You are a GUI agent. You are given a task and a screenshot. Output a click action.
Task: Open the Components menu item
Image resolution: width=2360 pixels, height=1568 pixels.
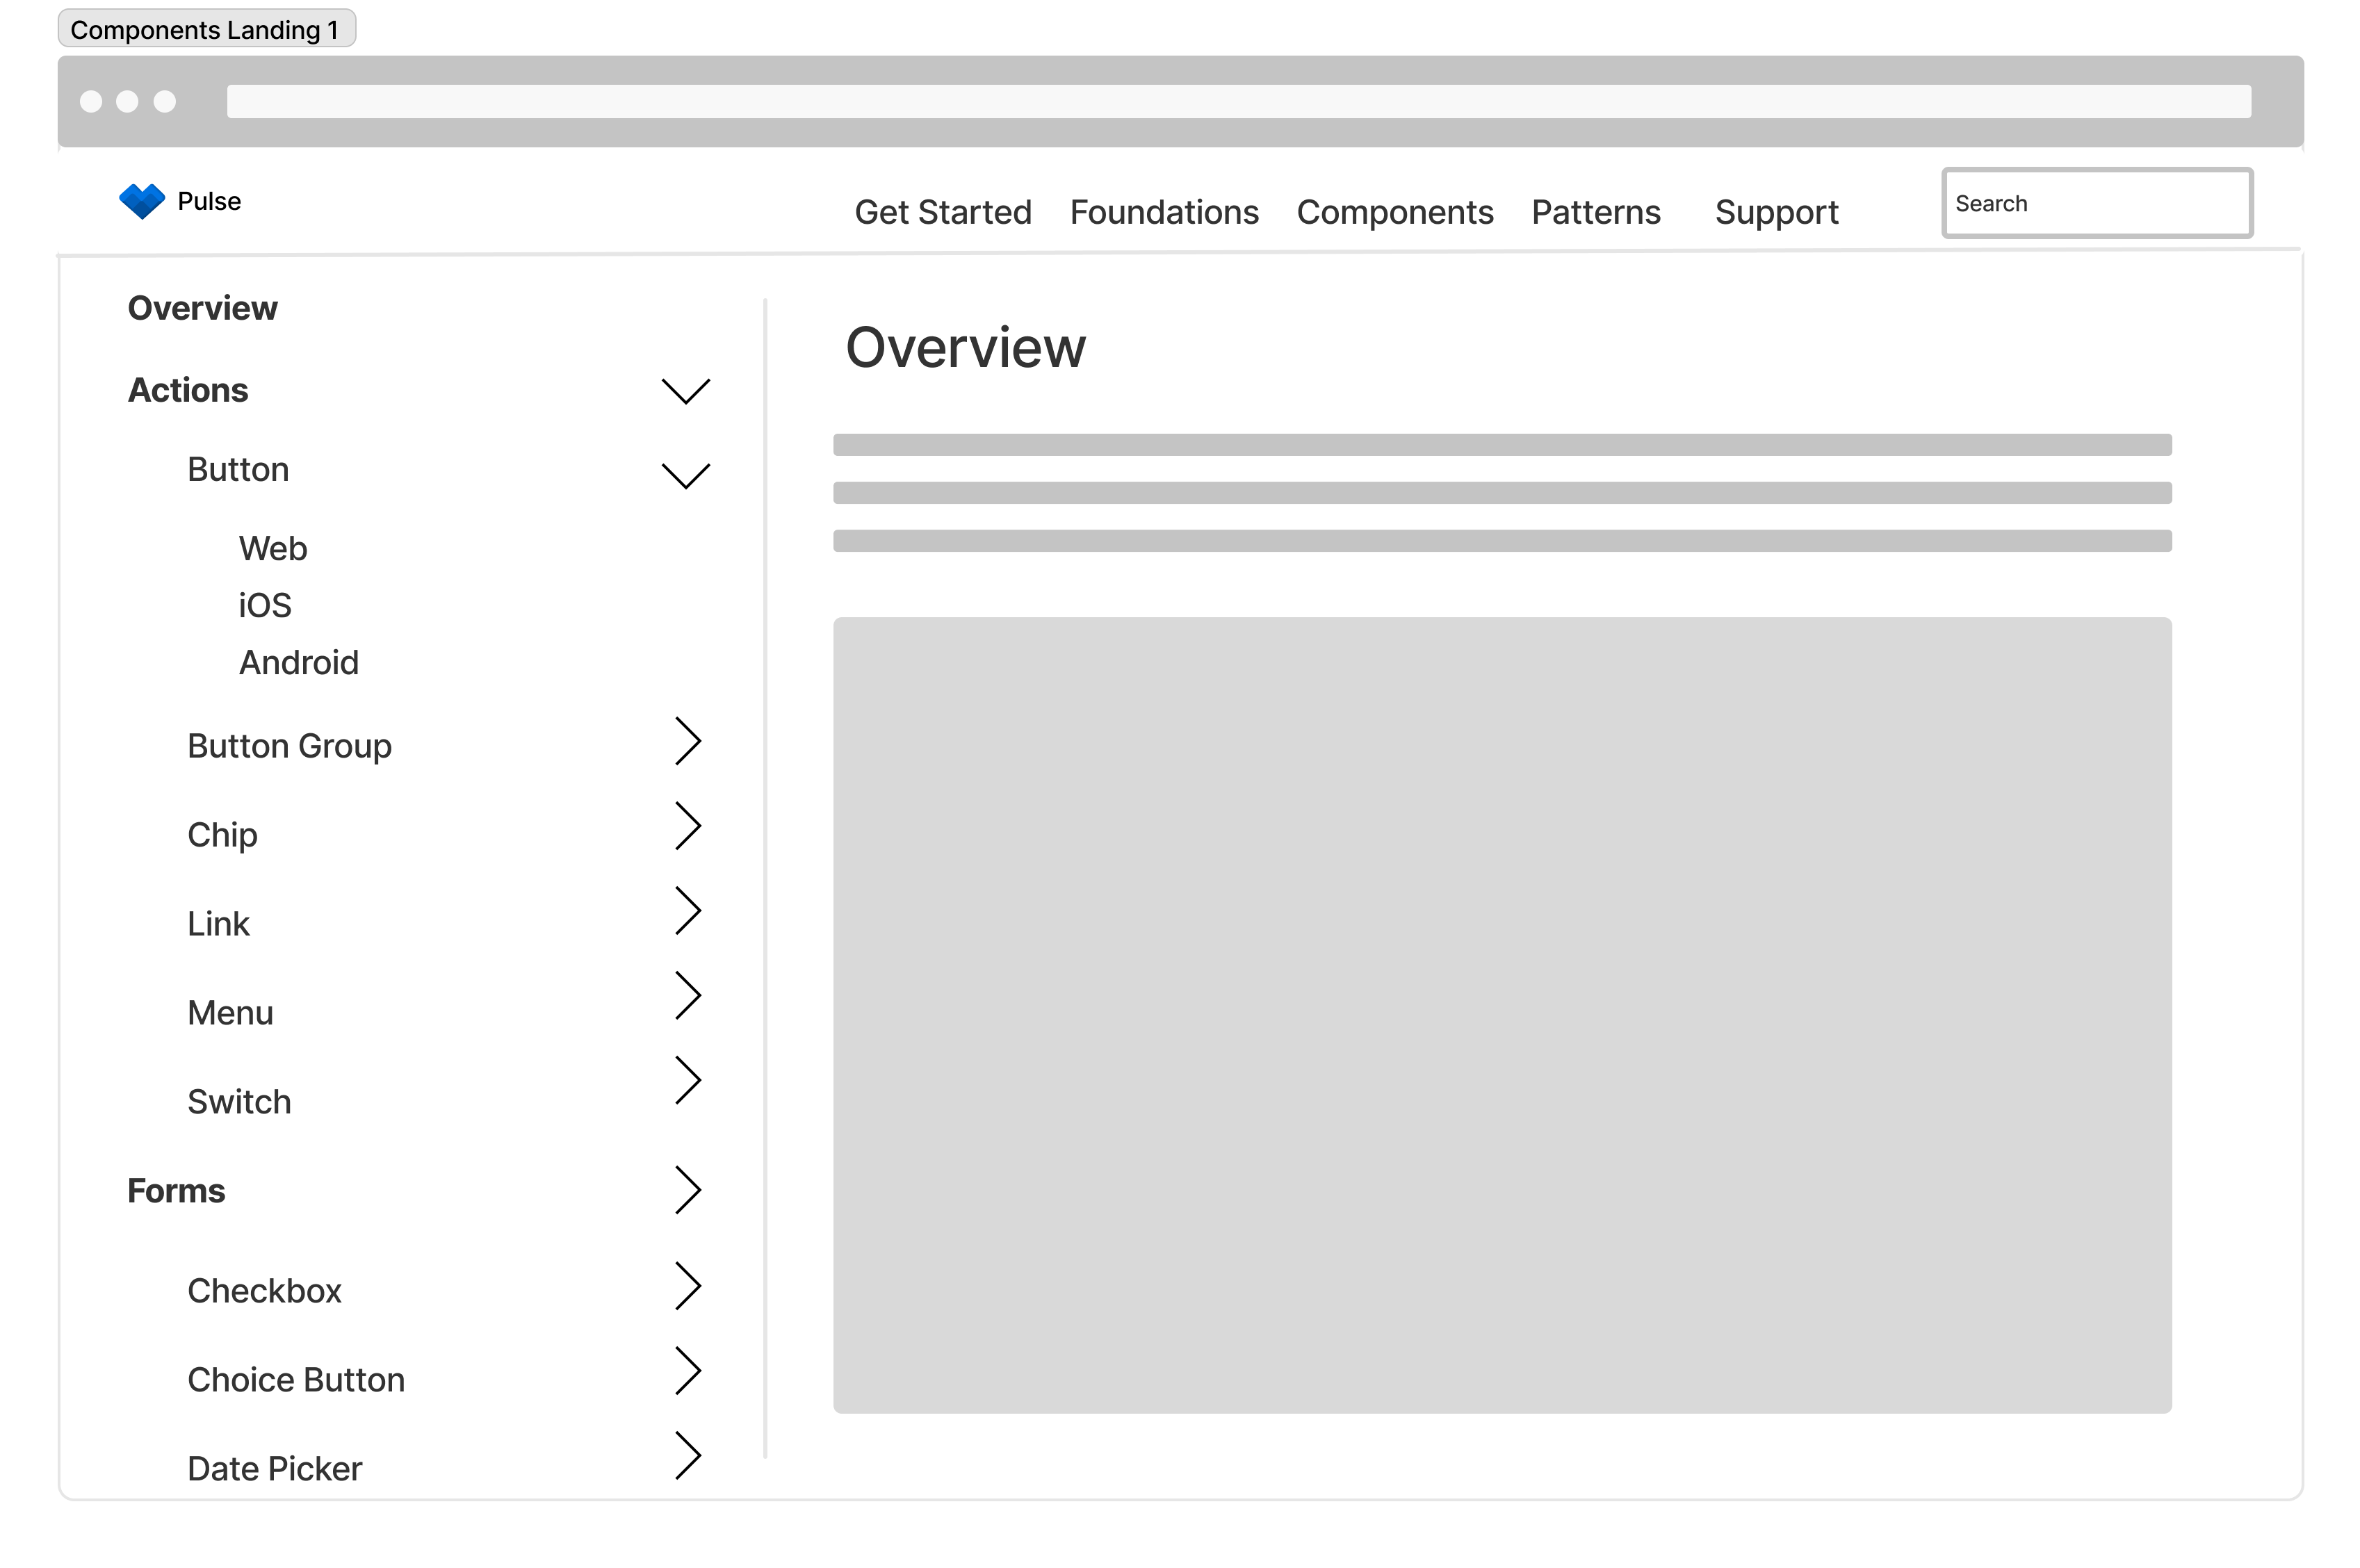point(1395,212)
